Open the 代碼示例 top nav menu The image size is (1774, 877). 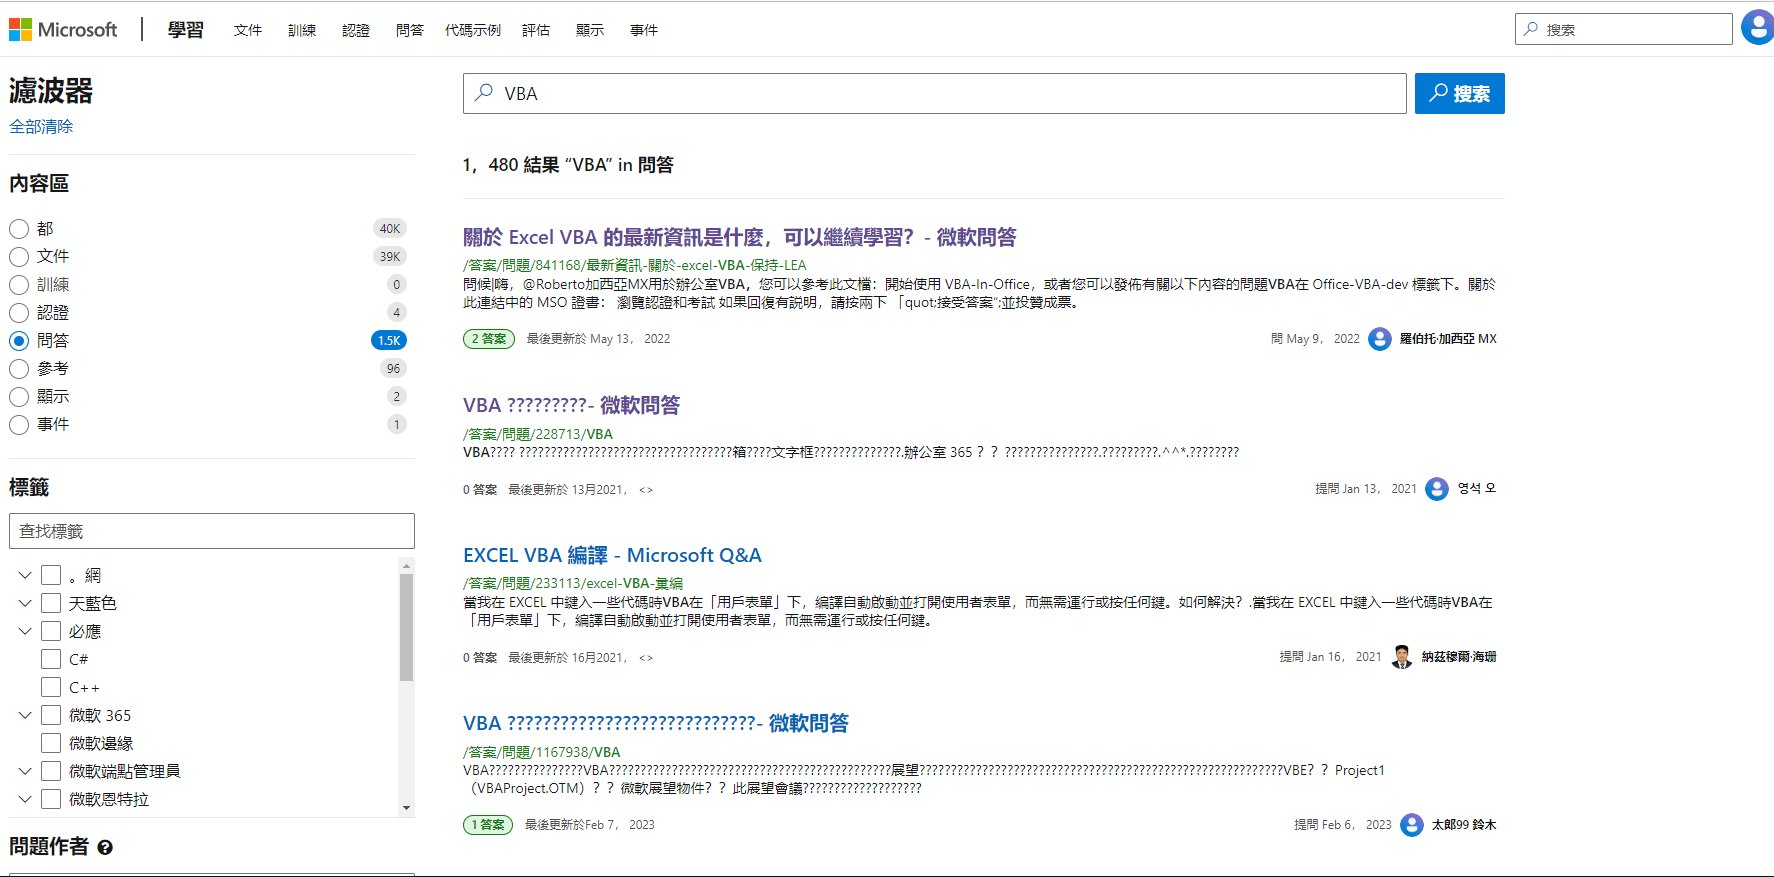pos(473,30)
